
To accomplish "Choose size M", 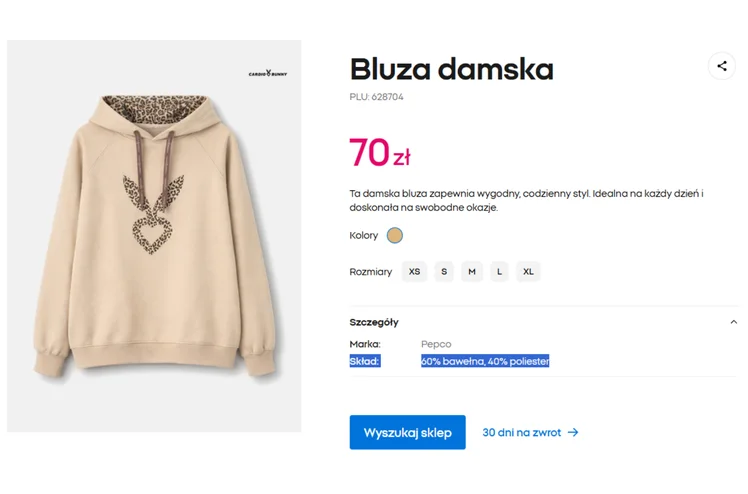I will coord(471,271).
